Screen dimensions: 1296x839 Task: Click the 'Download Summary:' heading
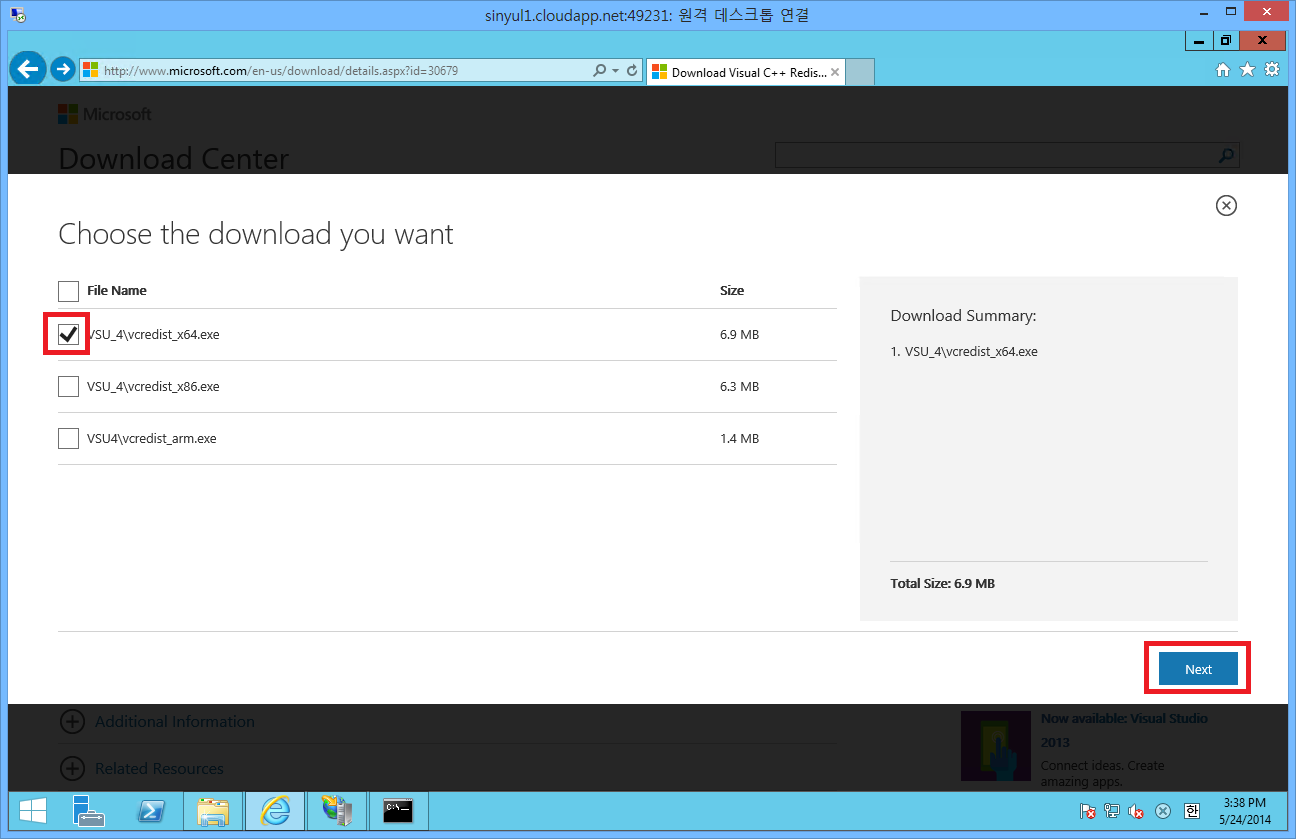tap(963, 316)
